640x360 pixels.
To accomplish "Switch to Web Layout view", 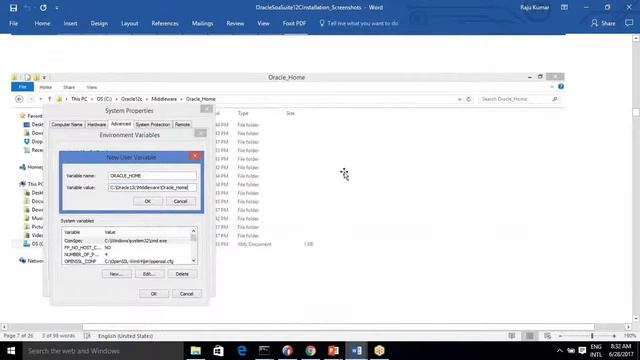I will click(x=547, y=336).
